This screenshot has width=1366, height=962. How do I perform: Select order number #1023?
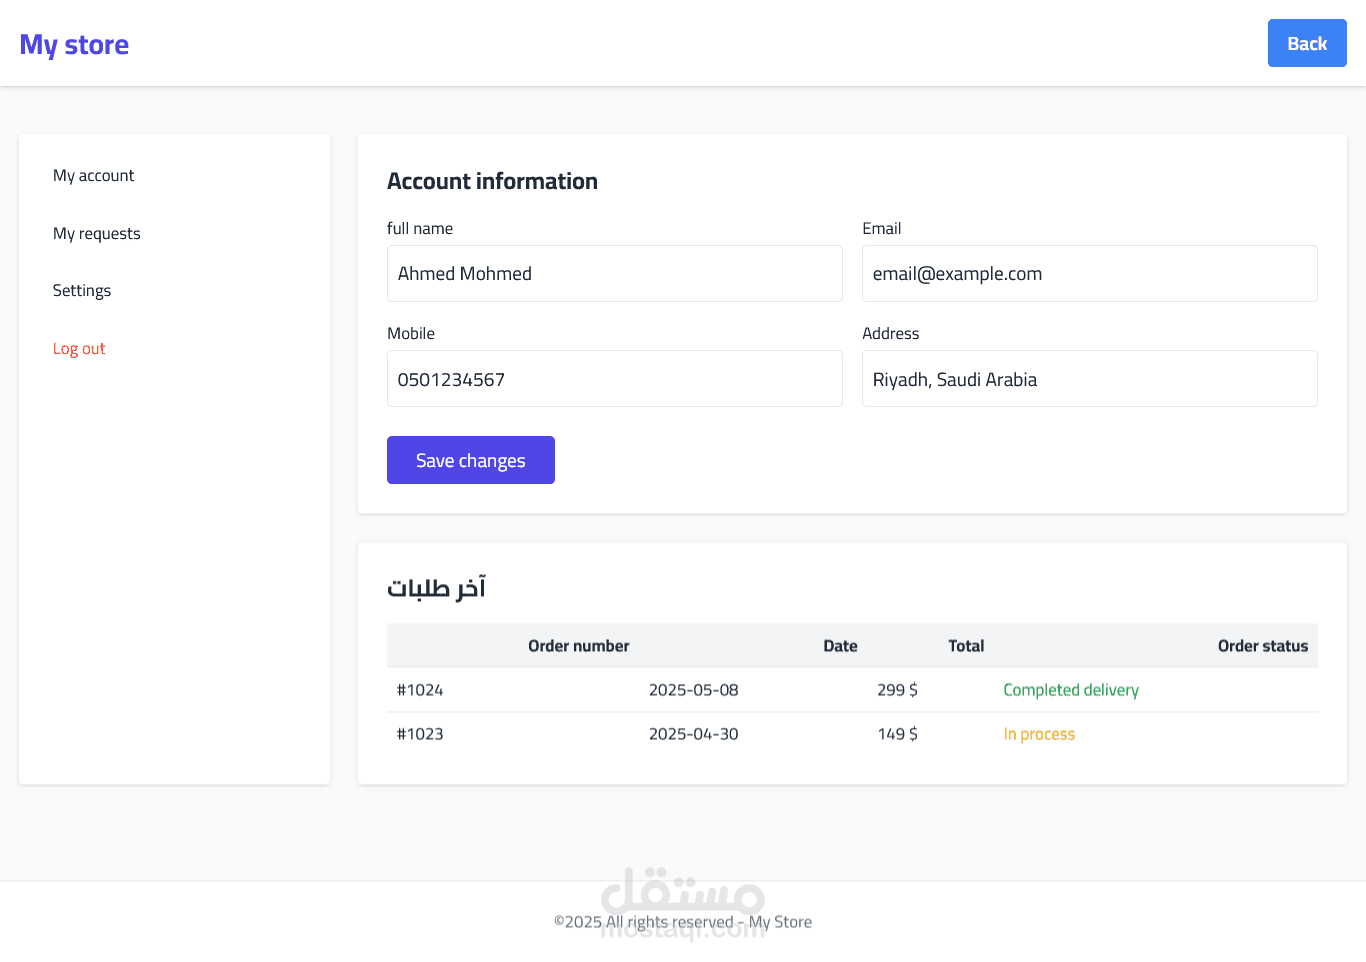(420, 734)
